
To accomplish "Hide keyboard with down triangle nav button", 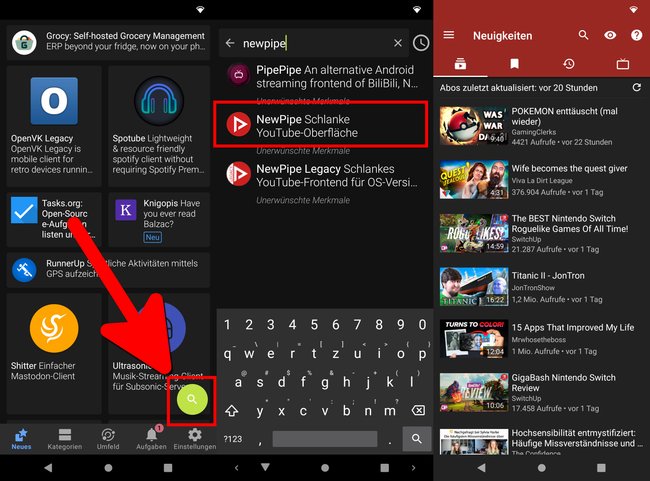I will (265, 467).
